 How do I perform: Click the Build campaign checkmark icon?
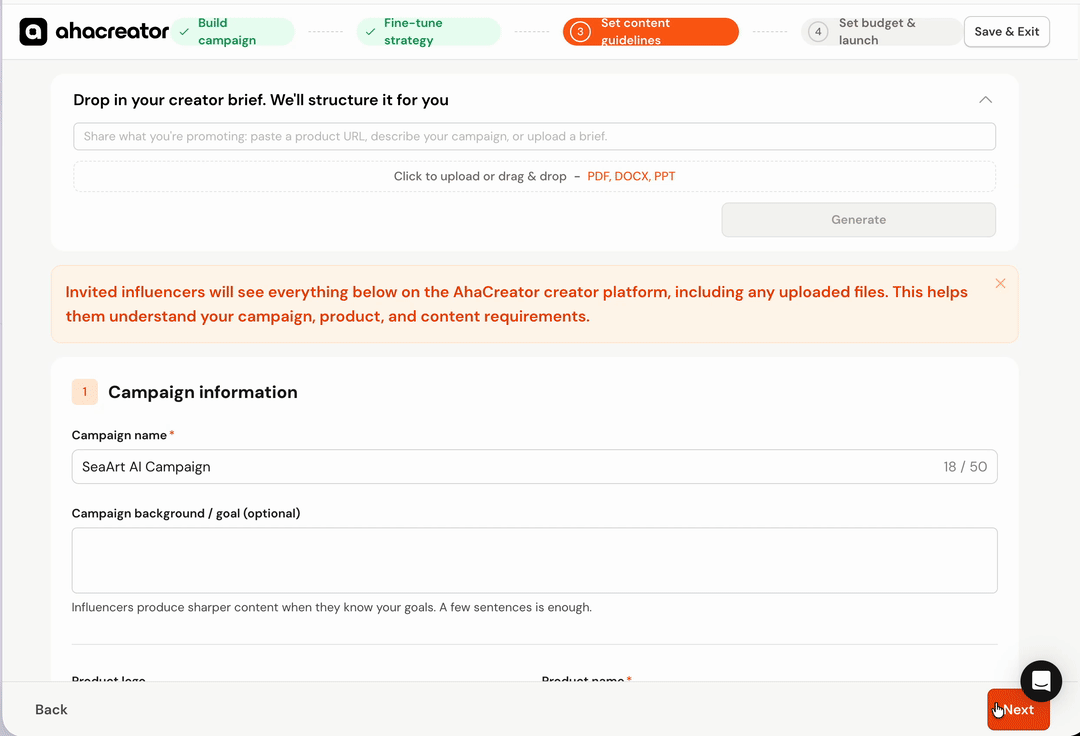(184, 32)
